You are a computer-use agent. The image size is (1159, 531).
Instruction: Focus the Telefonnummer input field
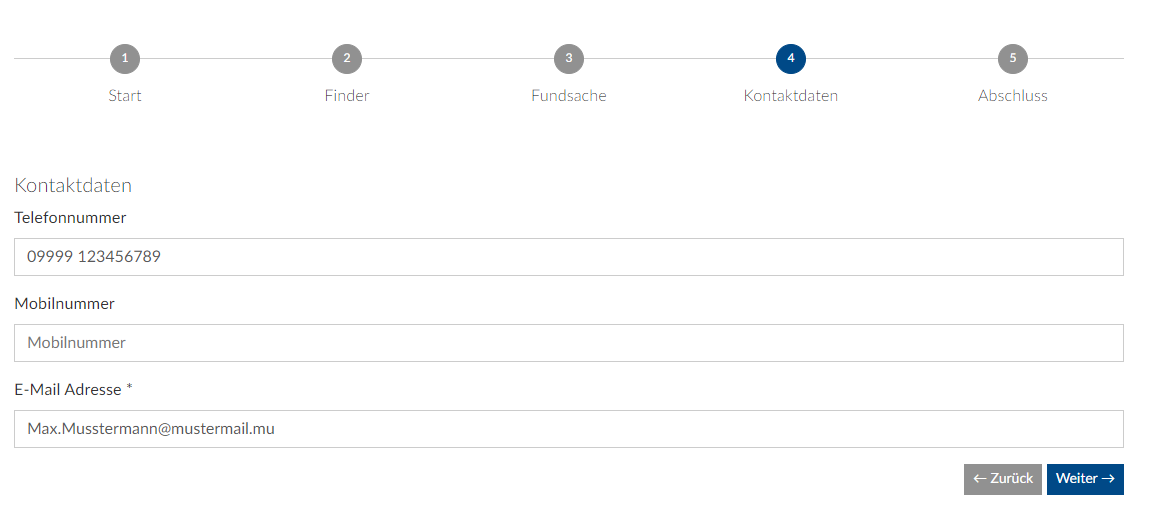[x=568, y=257]
